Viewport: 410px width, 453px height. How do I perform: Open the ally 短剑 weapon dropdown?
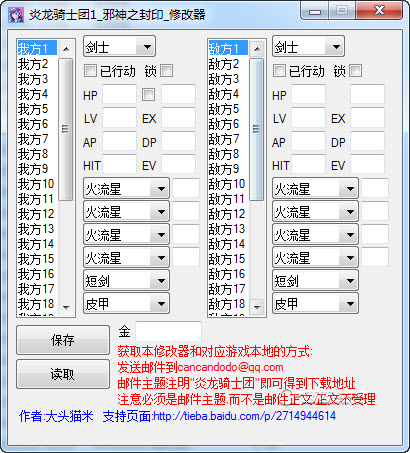click(126, 281)
